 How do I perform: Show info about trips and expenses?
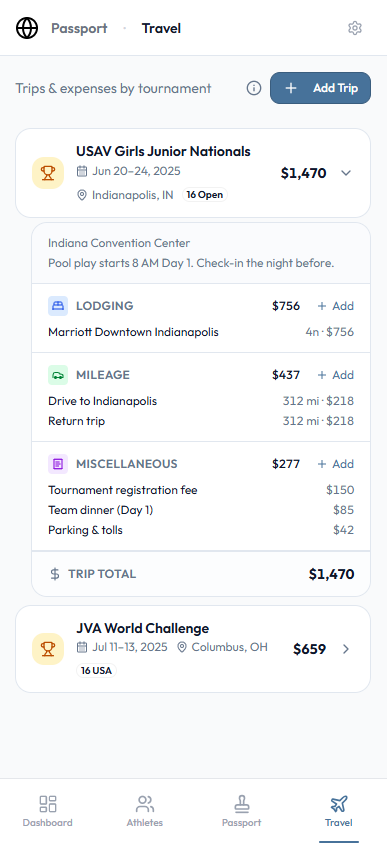click(x=254, y=88)
